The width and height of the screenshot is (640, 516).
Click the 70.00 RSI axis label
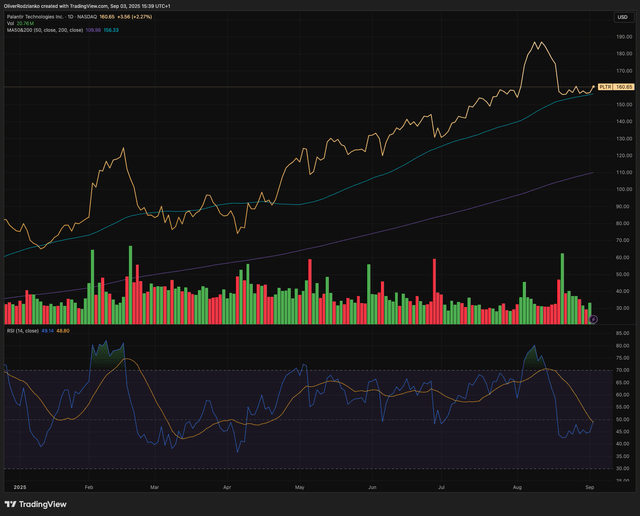pos(622,370)
